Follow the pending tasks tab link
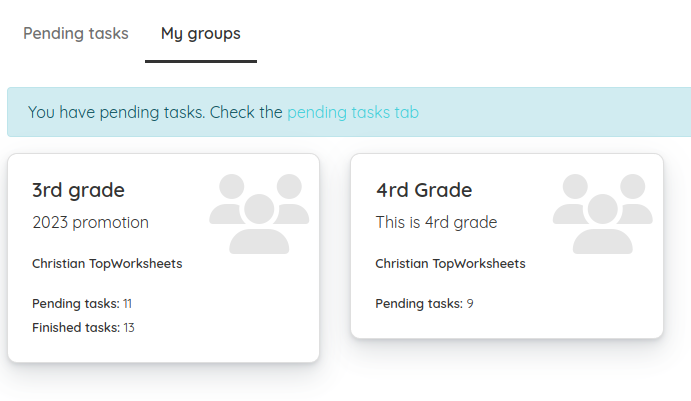 353,112
